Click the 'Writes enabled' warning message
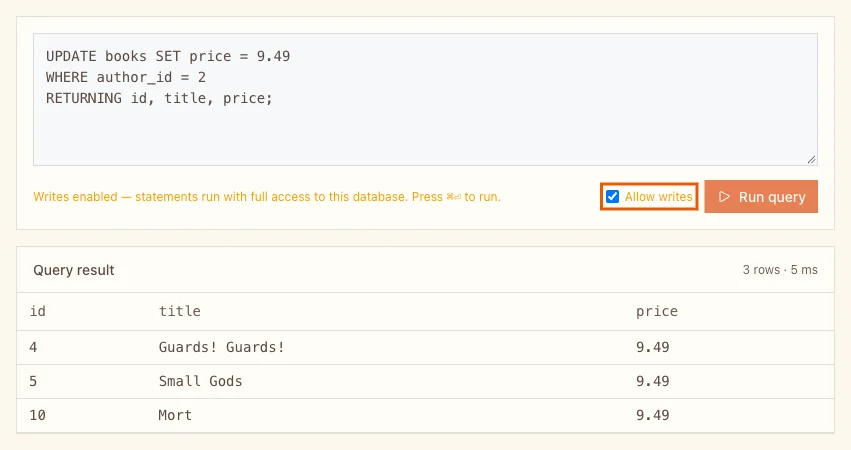The width and height of the screenshot is (851, 450). [266, 197]
